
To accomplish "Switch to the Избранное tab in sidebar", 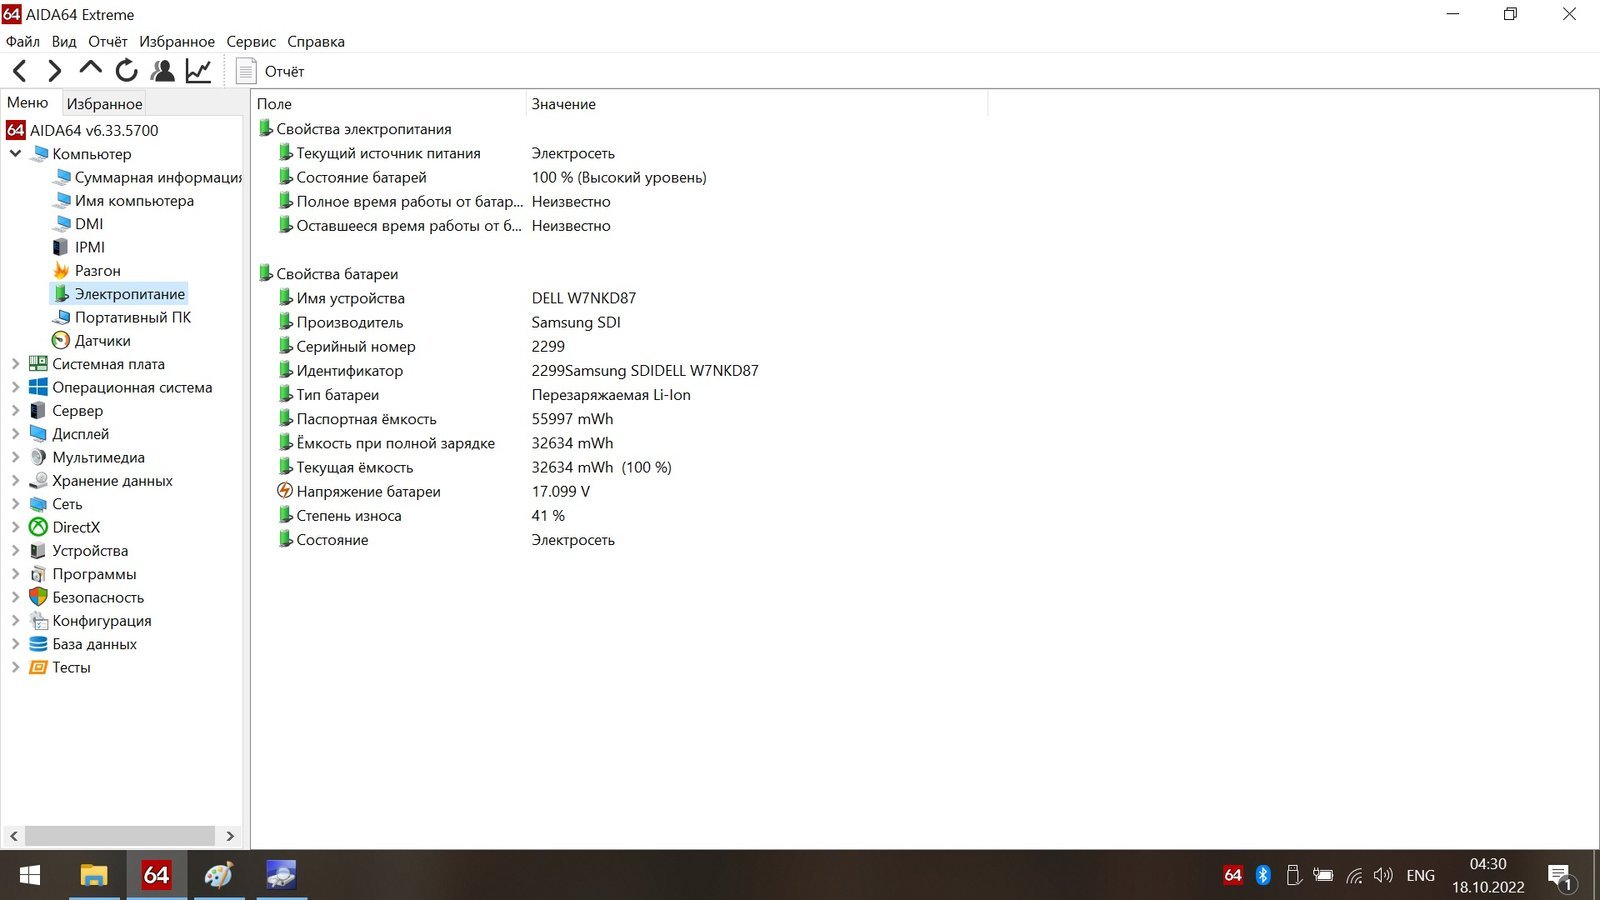I will pos(105,103).
